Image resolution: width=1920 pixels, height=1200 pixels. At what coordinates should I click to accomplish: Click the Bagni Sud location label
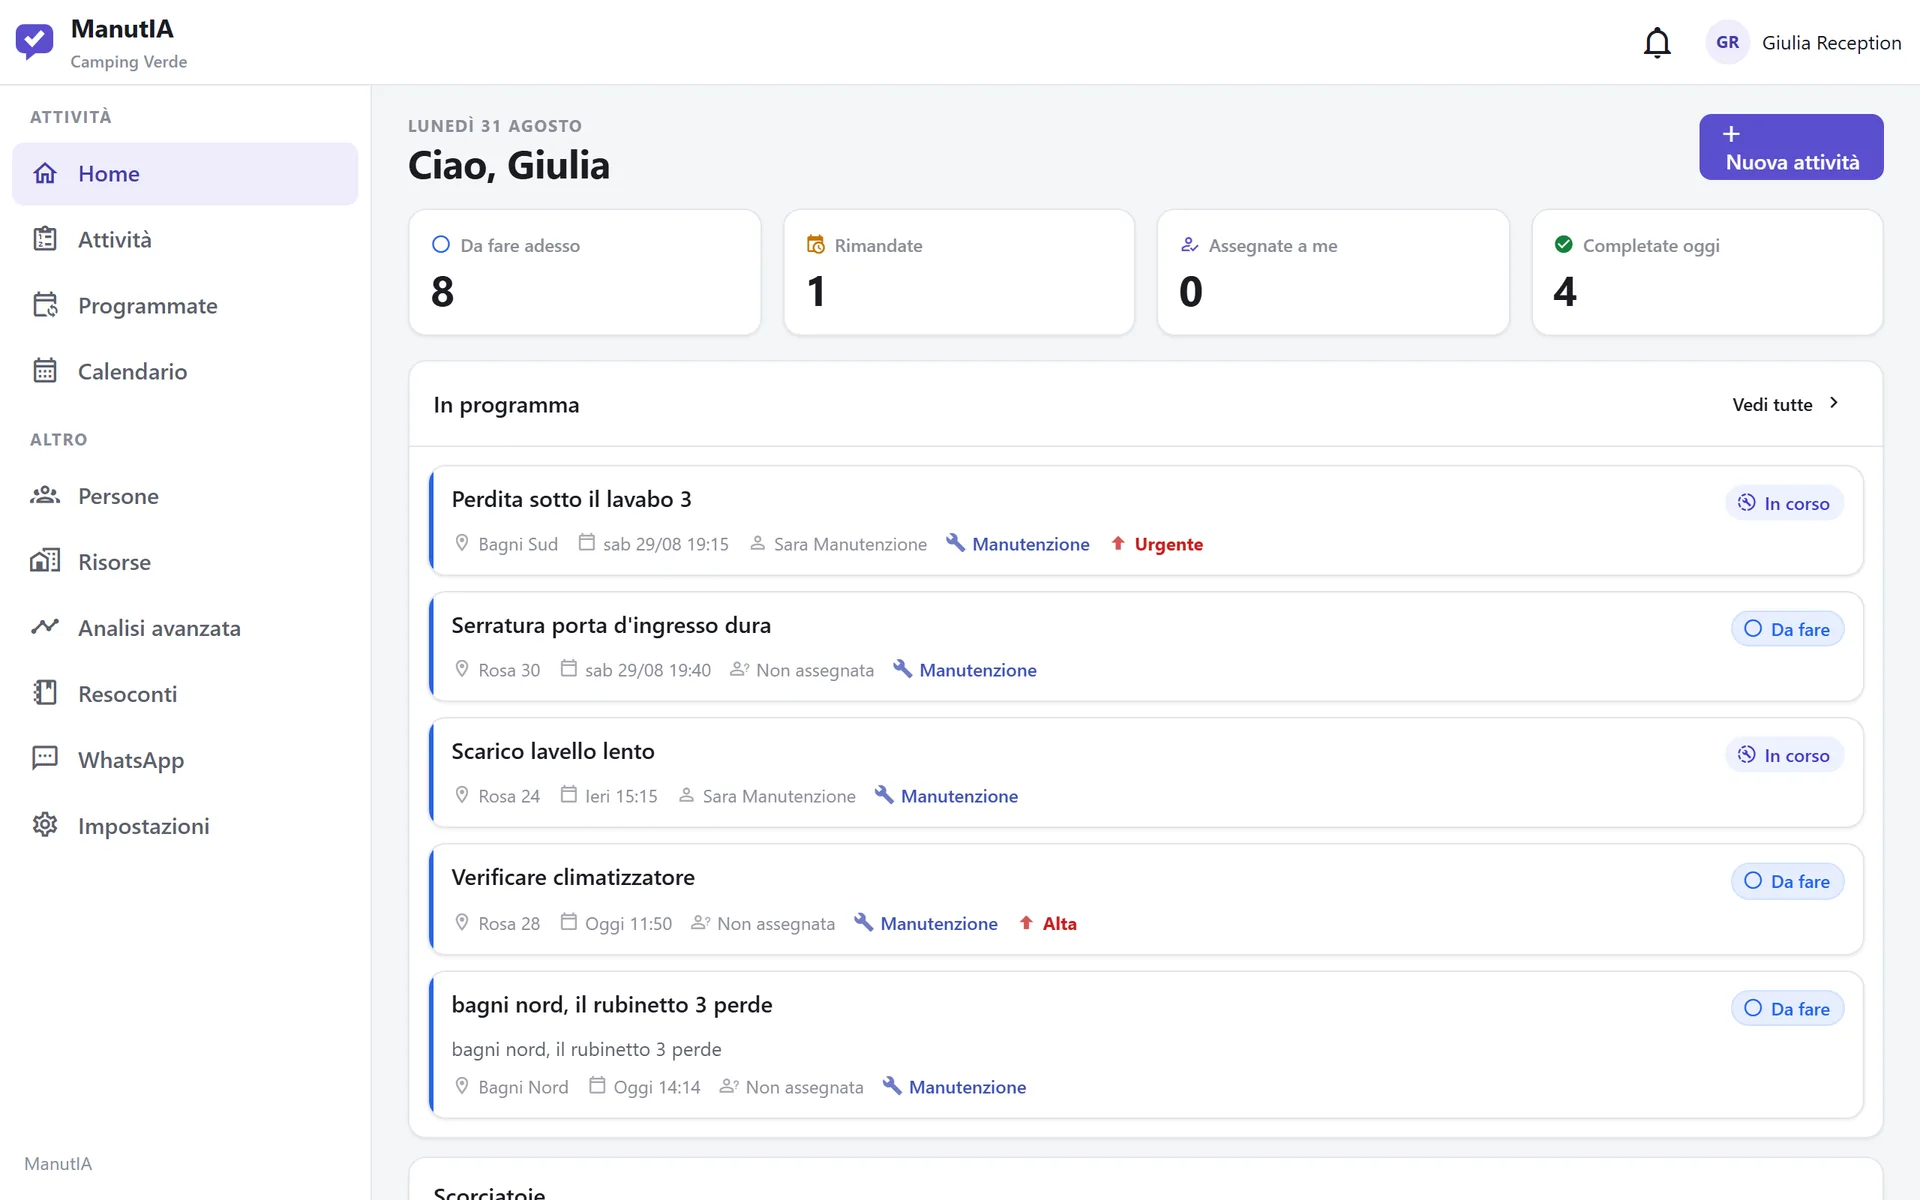(x=517, y=544)
